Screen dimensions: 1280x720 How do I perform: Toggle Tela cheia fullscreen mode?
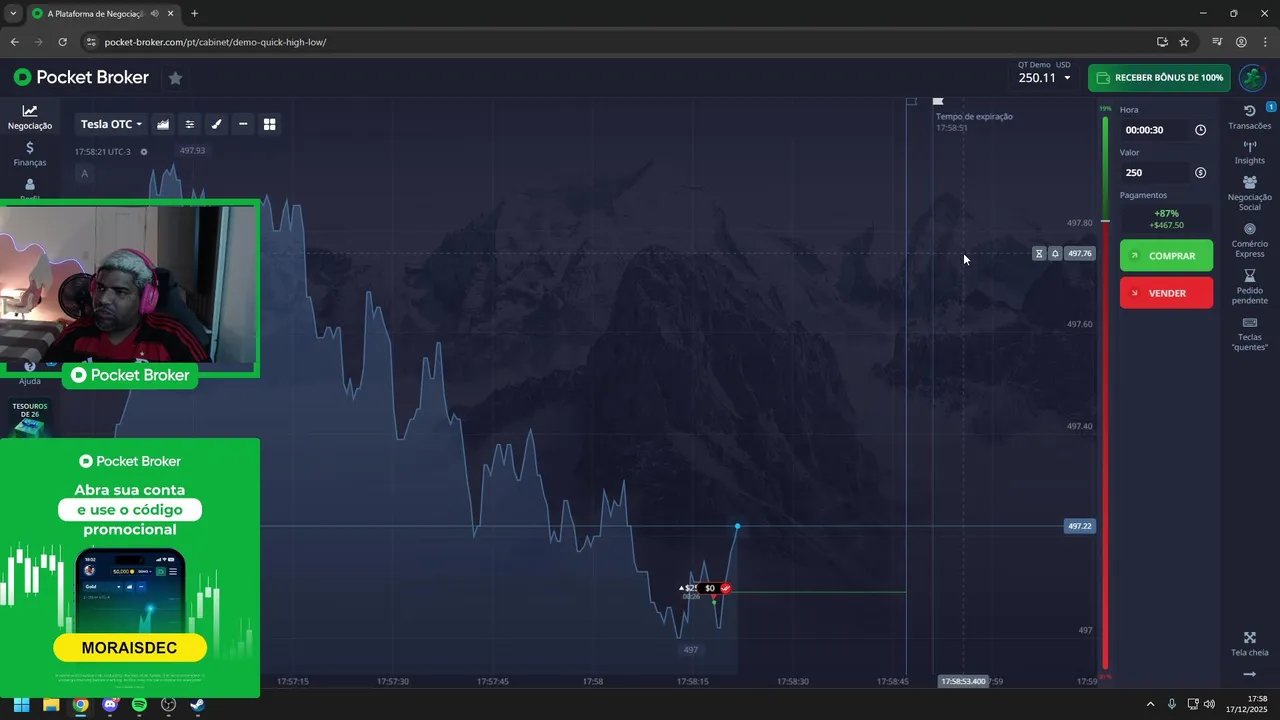pyautogui.click(x=1250, y=644)
